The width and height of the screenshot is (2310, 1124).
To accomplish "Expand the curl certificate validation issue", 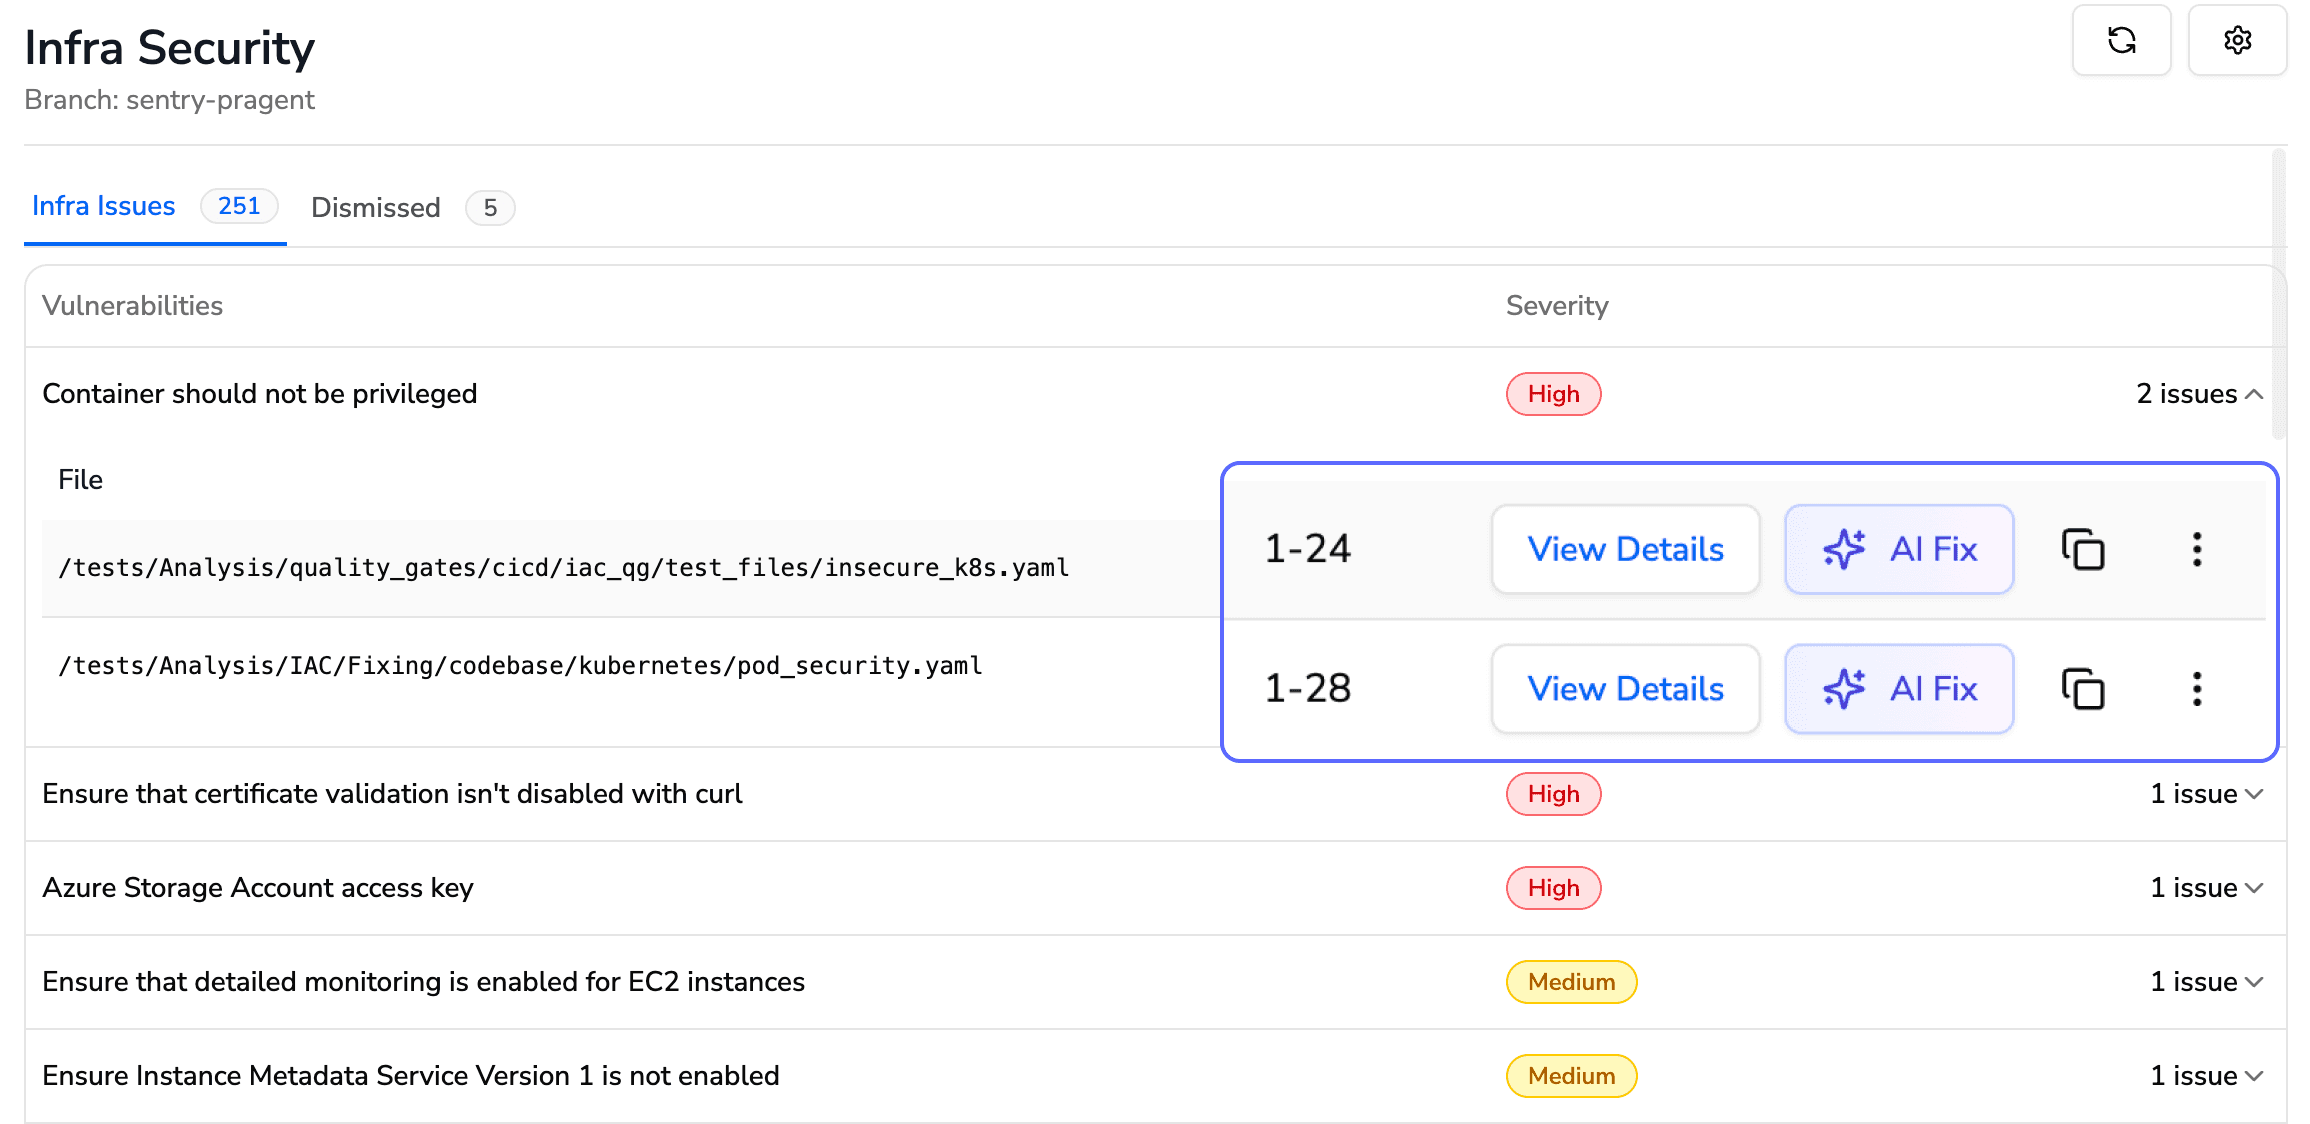I will tap(2207, 794).
